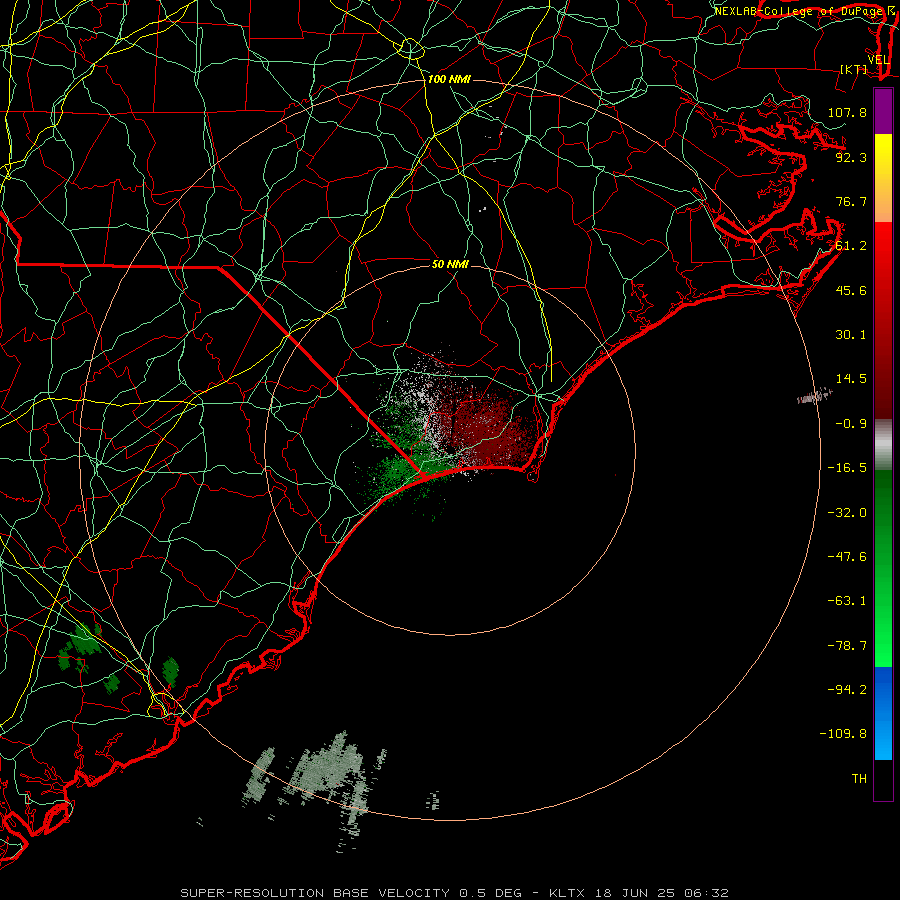Click the -47.6 velocity scale value
The image size is (900, 900).
(847, 557)
